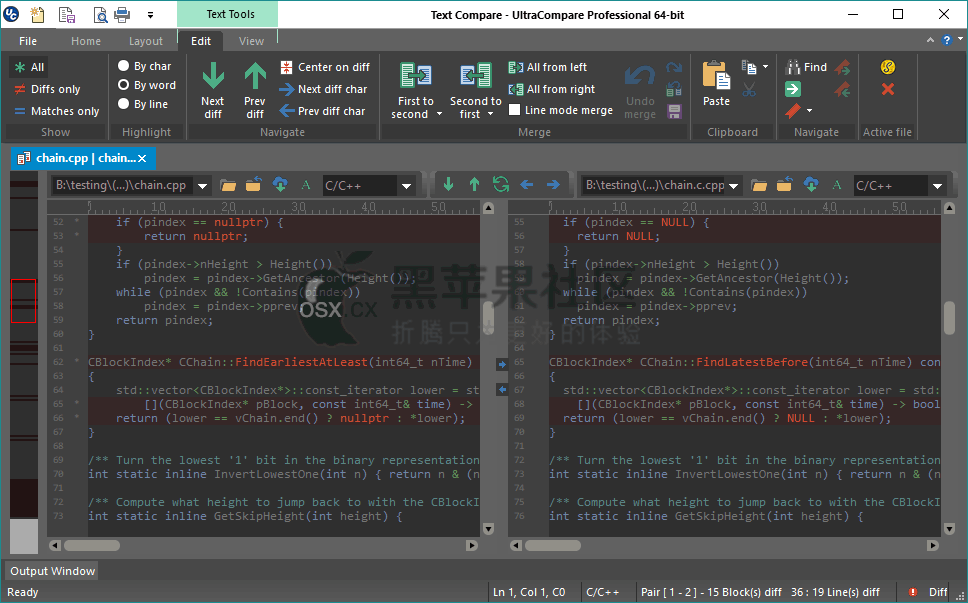The image size is (968, 603).
Task: Open file with right pane folder icon
Action: click(x=759, y=185)
